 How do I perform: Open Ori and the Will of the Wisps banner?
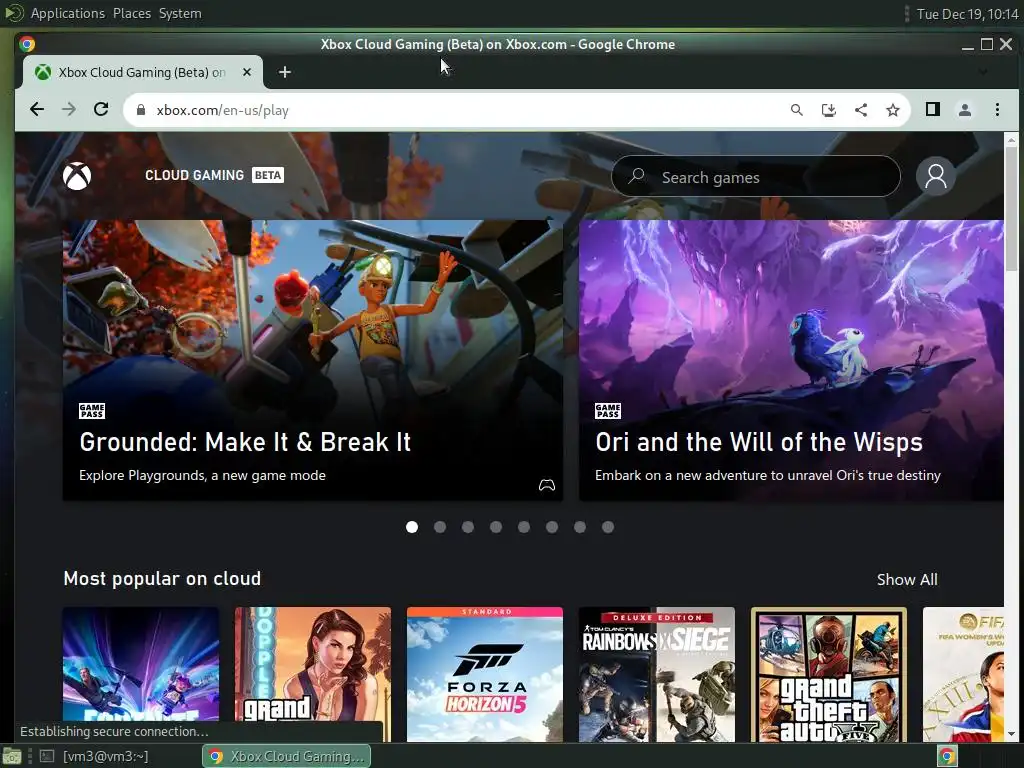click(791, 360)
